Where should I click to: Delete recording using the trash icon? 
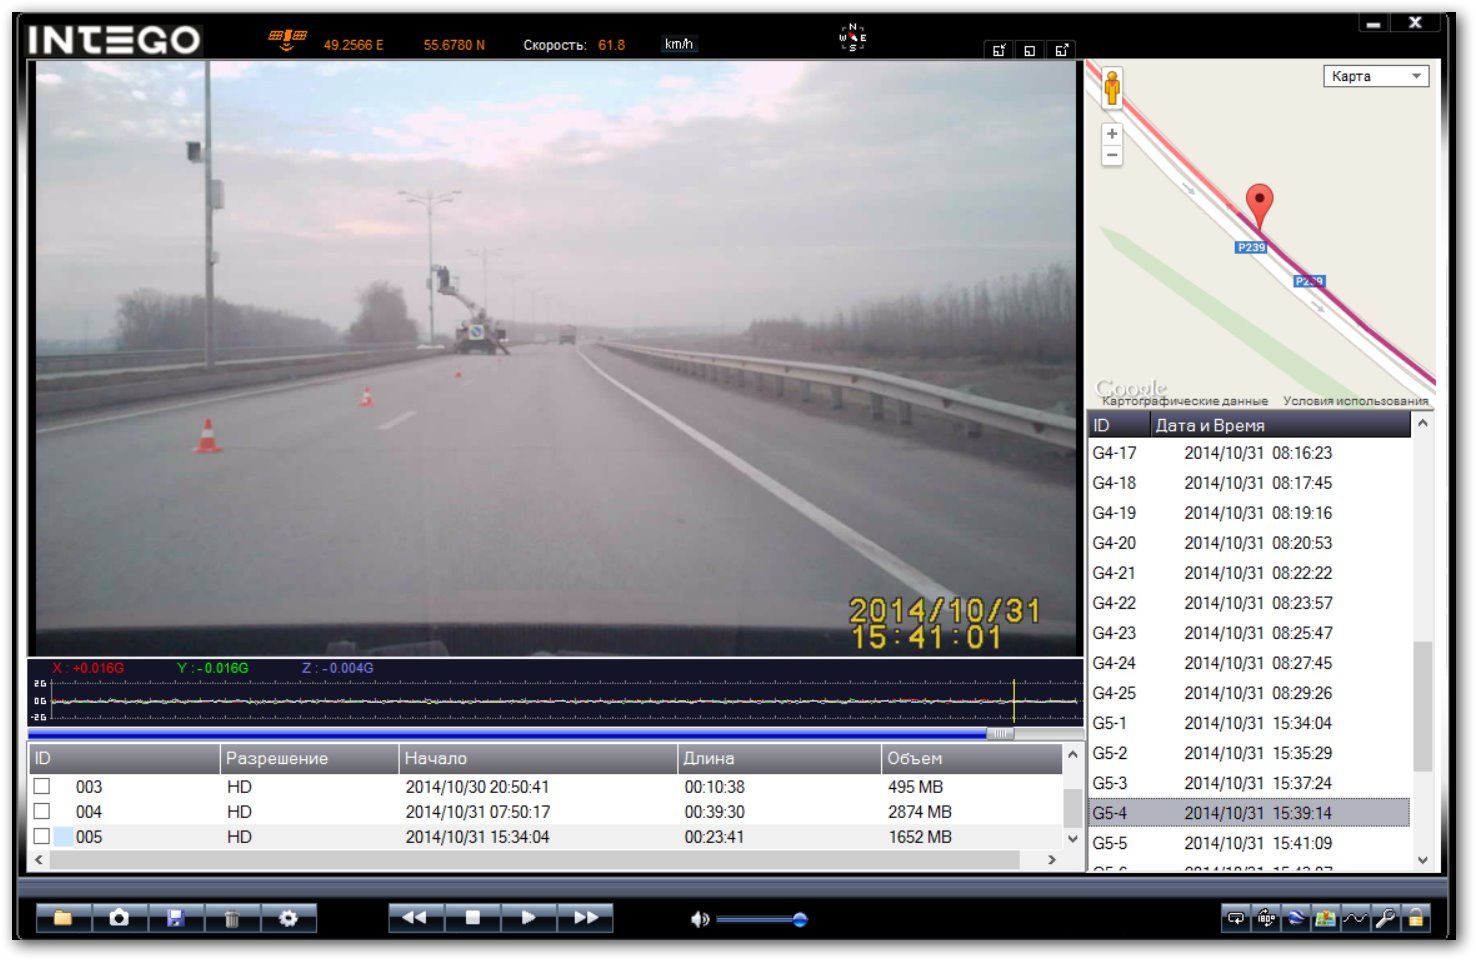(x=231, y=918)
